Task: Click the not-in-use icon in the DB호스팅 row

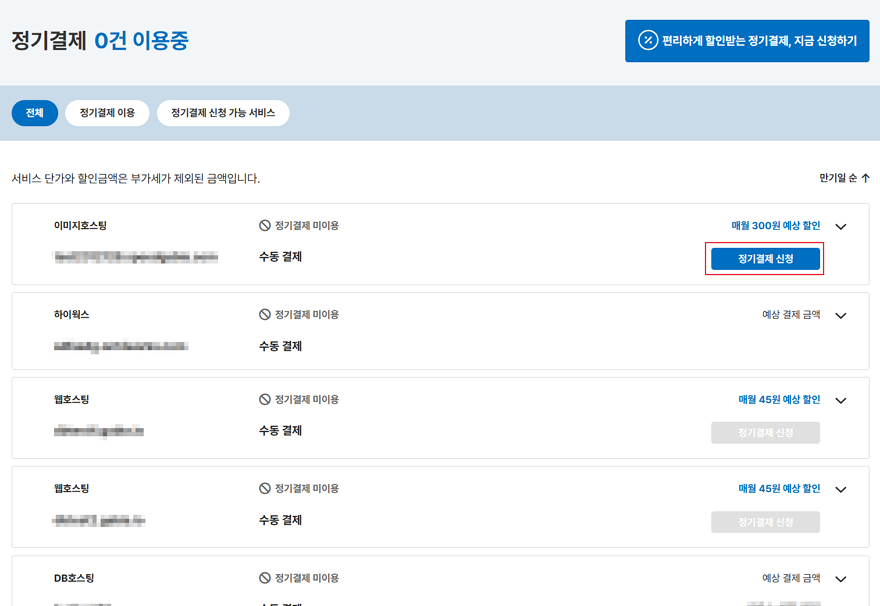Action: 265,578
